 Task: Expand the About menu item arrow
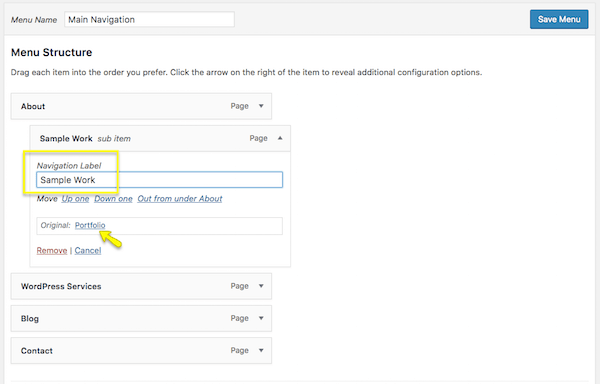[261, 106]
